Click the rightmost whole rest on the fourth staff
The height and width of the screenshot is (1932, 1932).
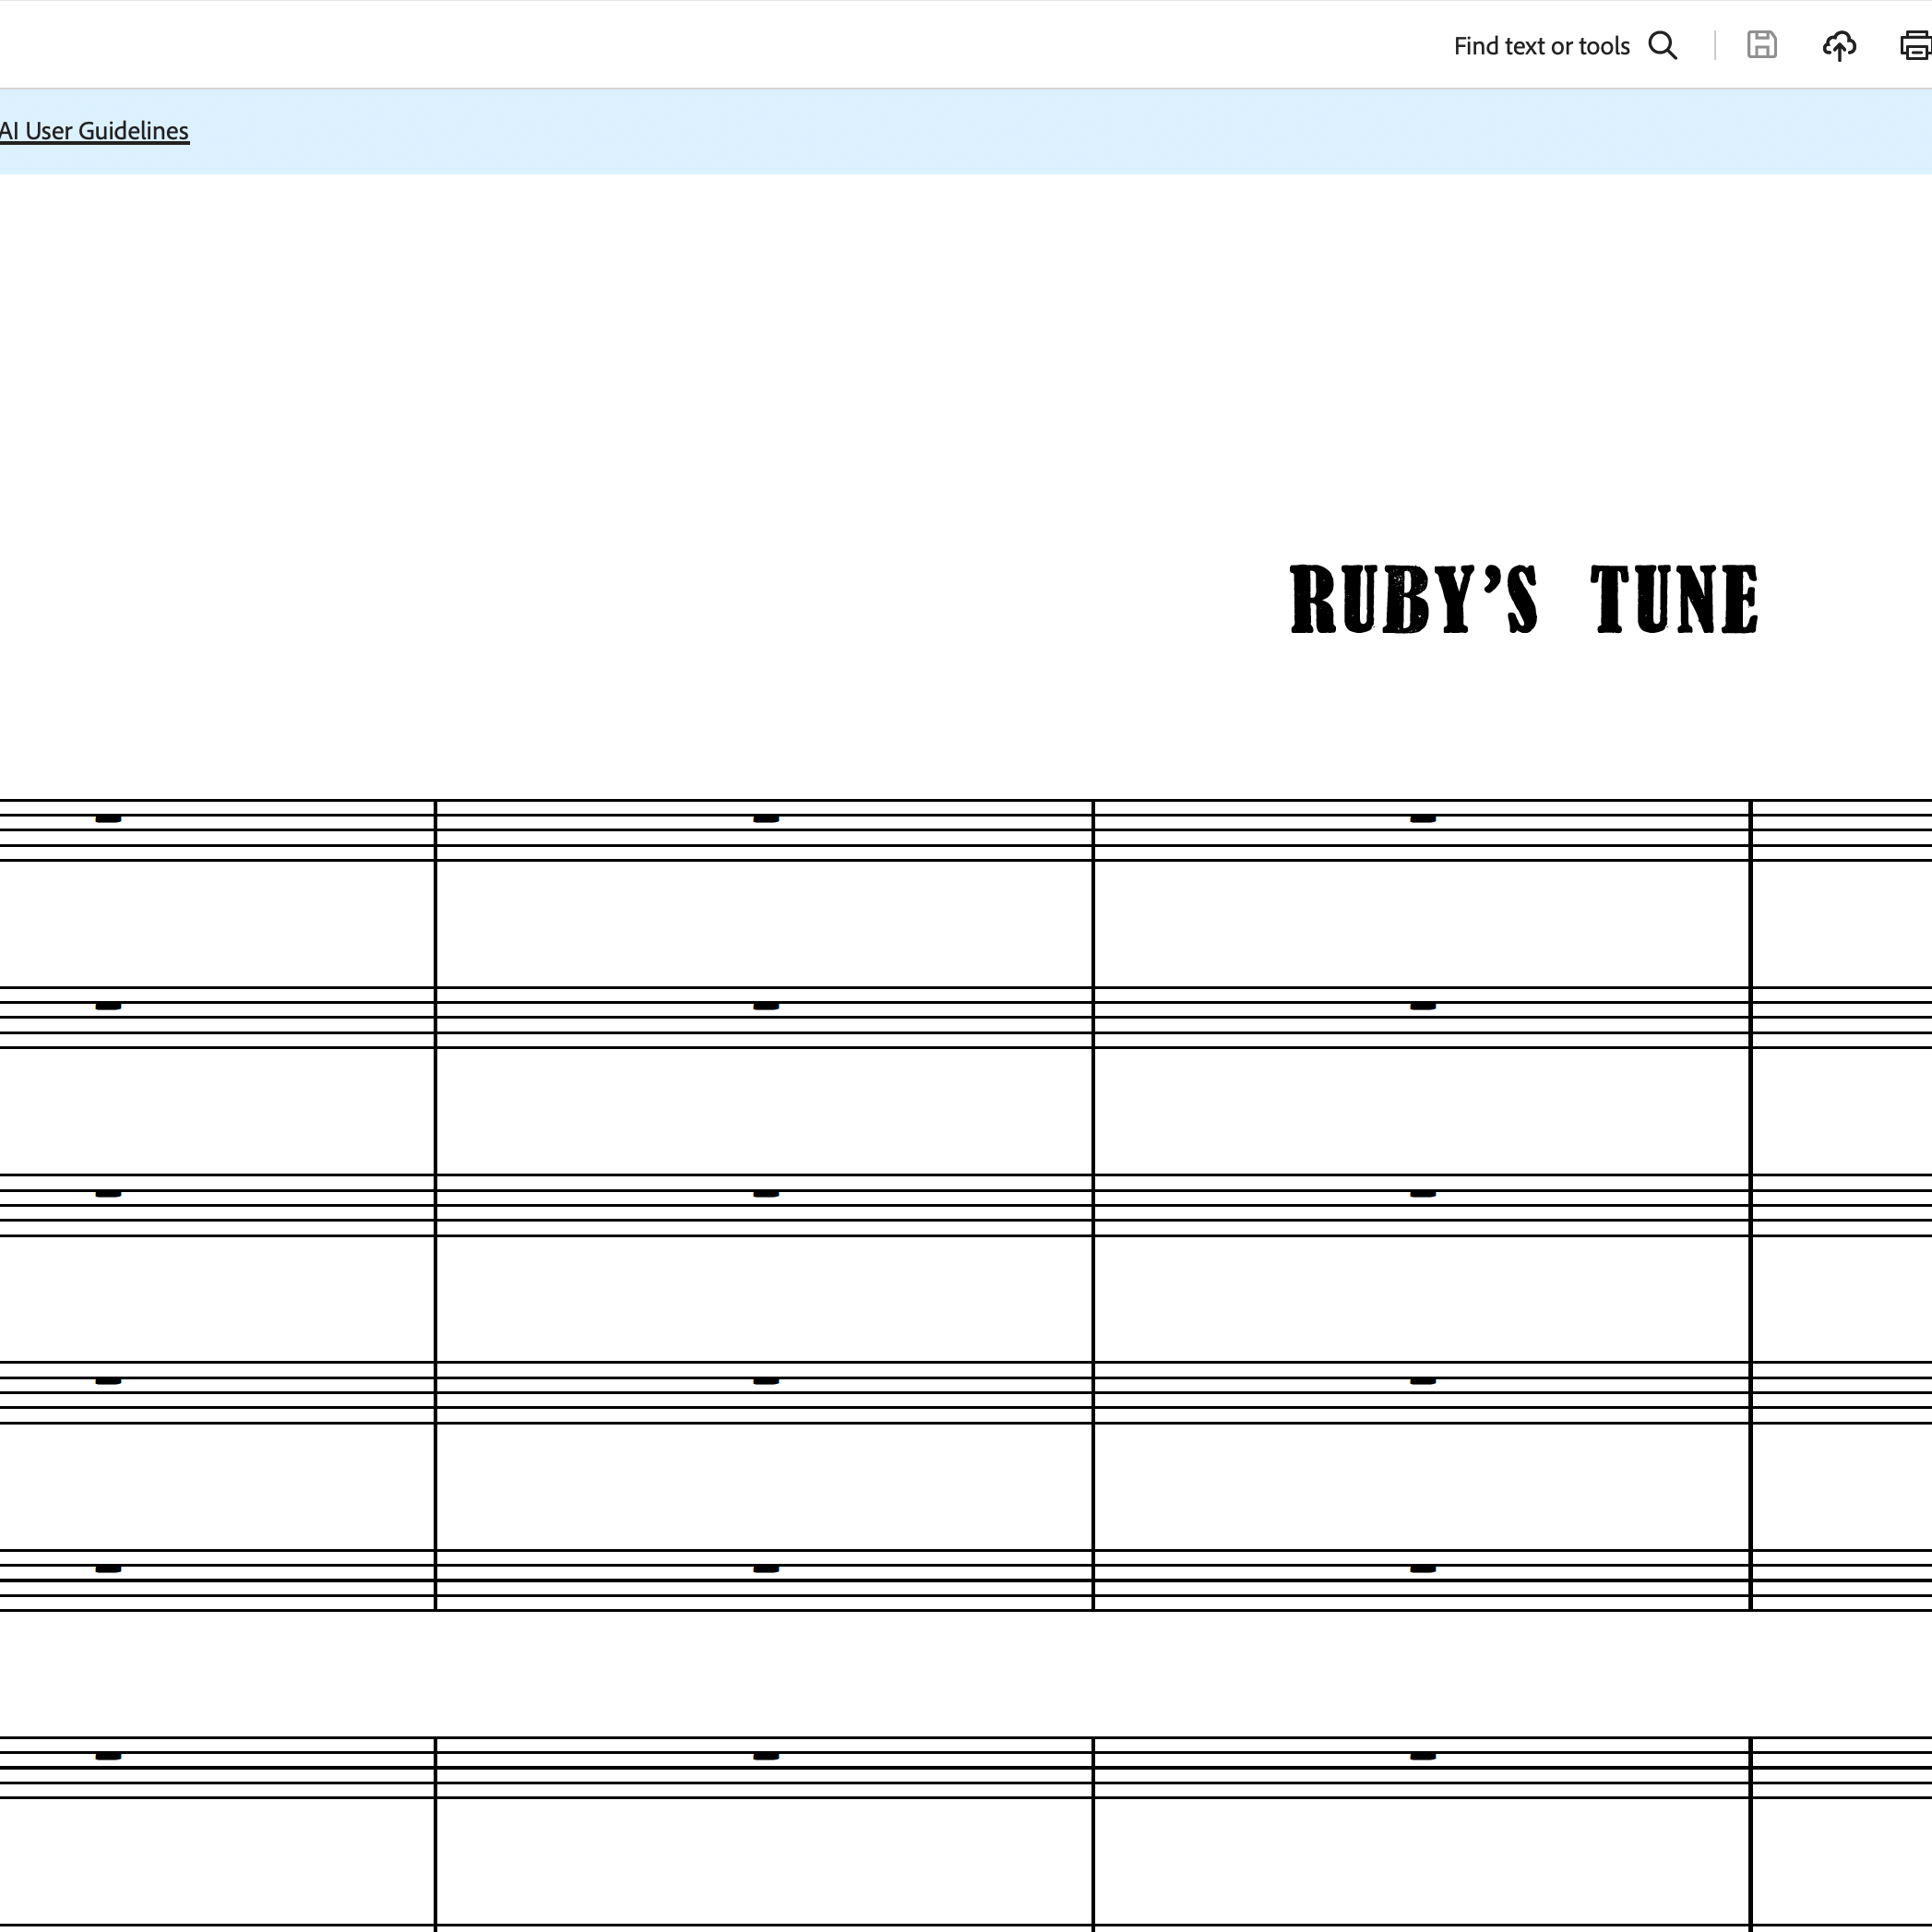tap(1423, 1381)
